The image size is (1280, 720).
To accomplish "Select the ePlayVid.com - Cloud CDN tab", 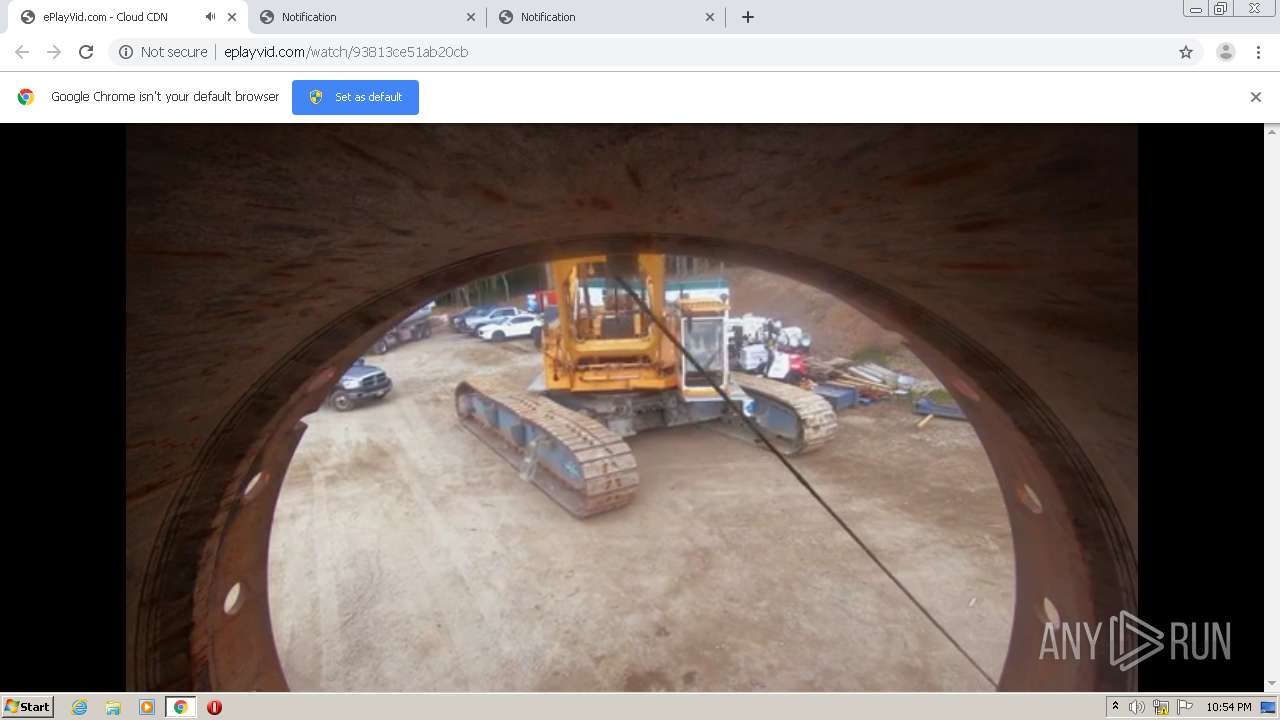I will [x=128, y=17].
